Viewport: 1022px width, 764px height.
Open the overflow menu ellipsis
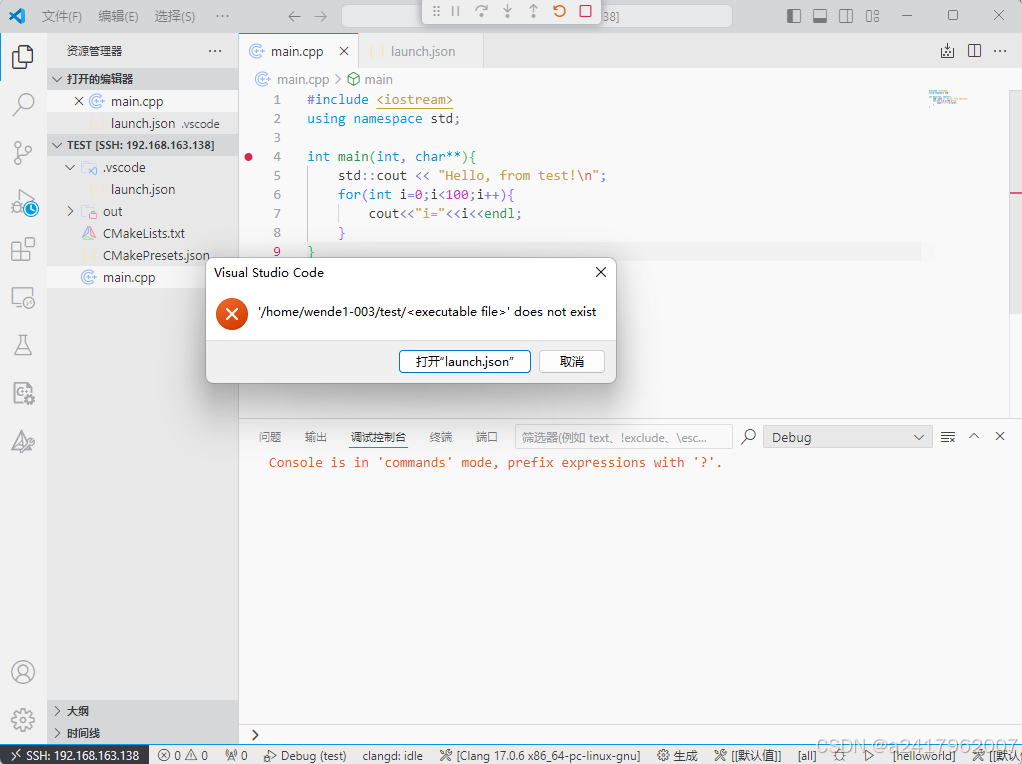[222, 16]
